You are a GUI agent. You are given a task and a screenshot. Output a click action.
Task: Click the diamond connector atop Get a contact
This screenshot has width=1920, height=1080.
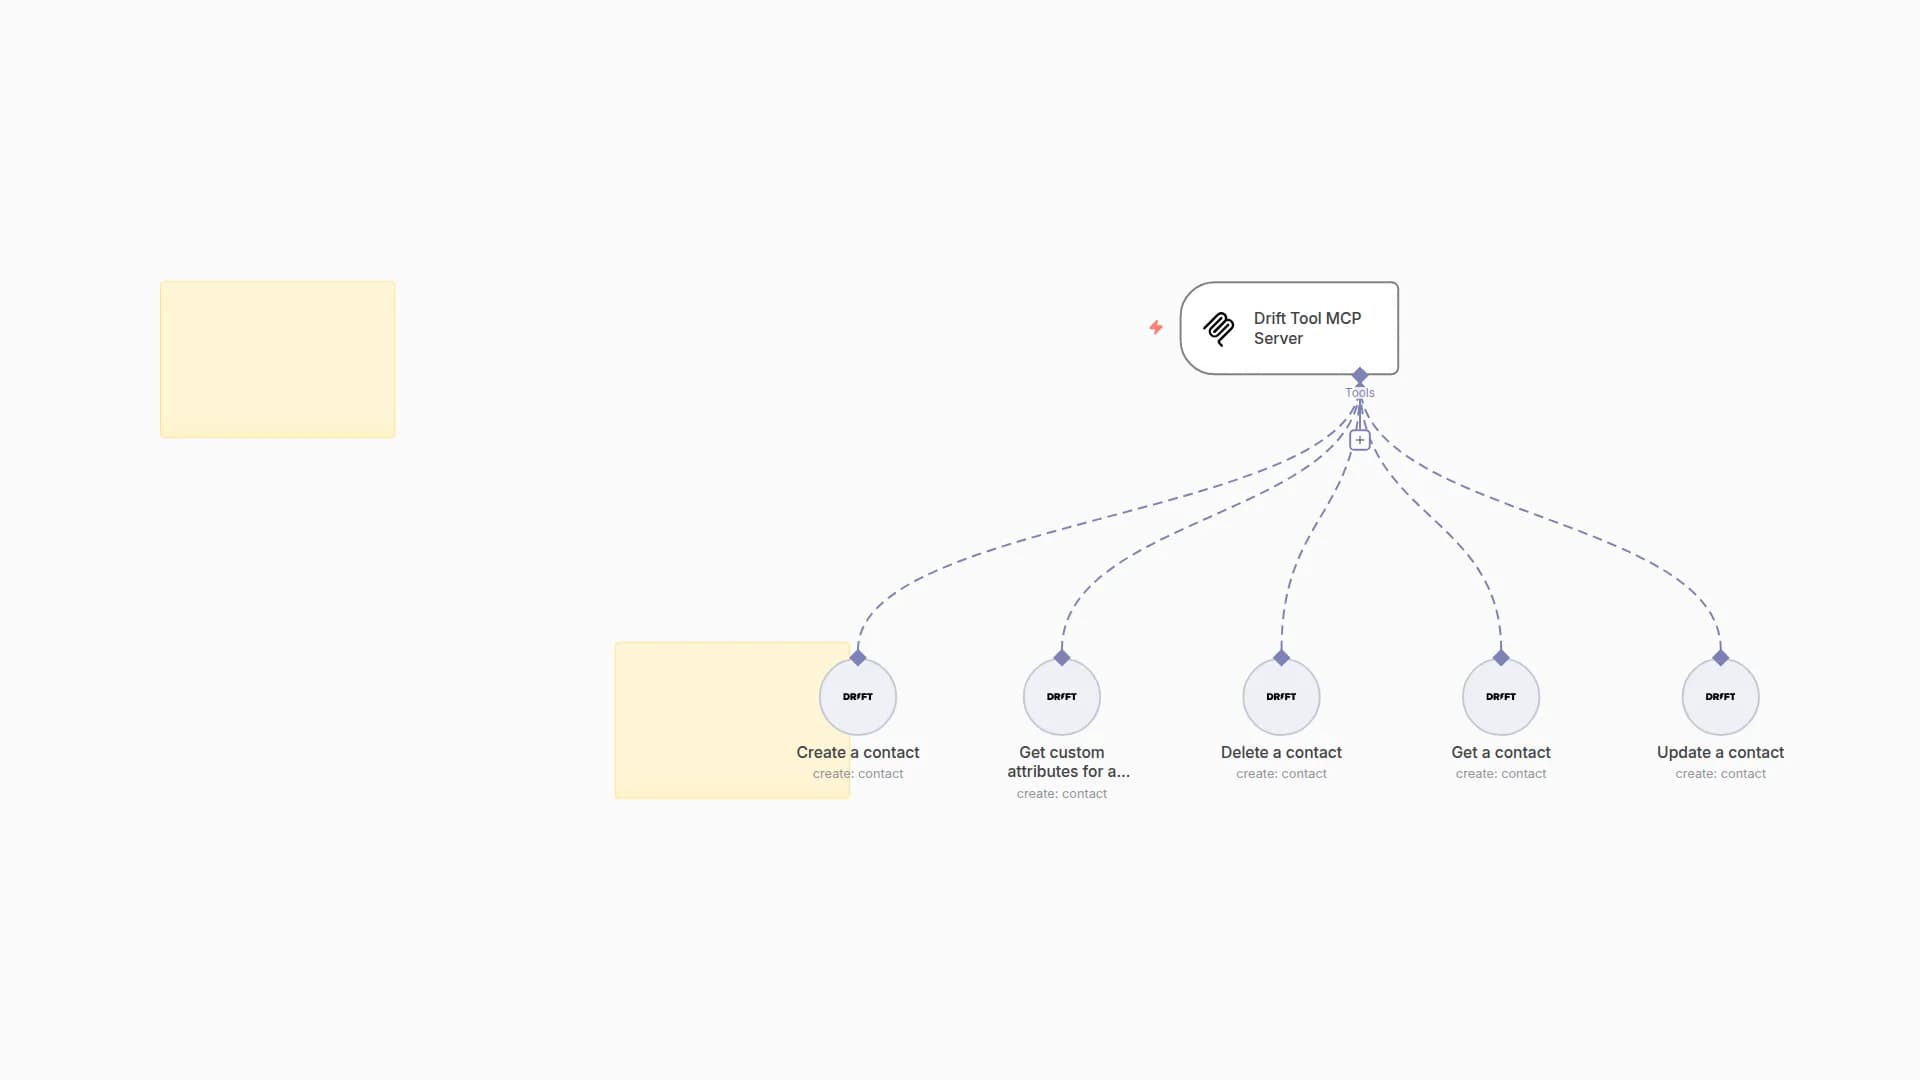point(1501,658)
